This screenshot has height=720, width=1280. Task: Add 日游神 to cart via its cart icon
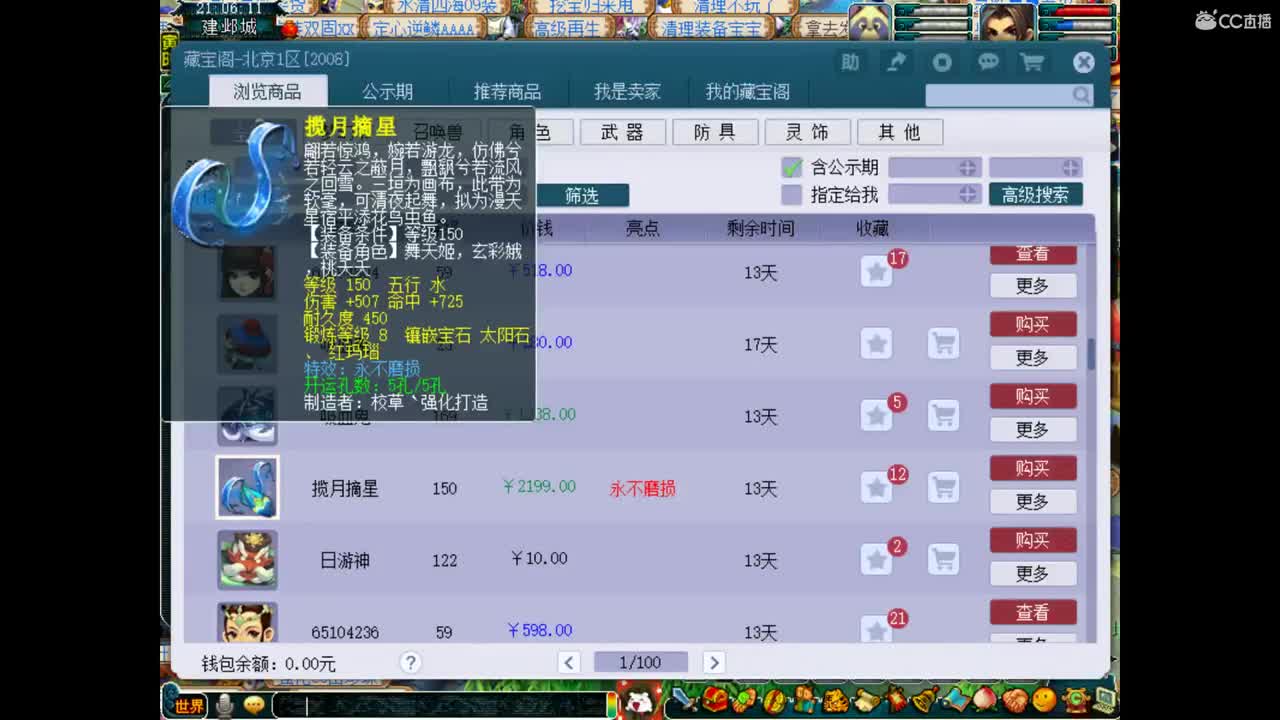[943, 560]
